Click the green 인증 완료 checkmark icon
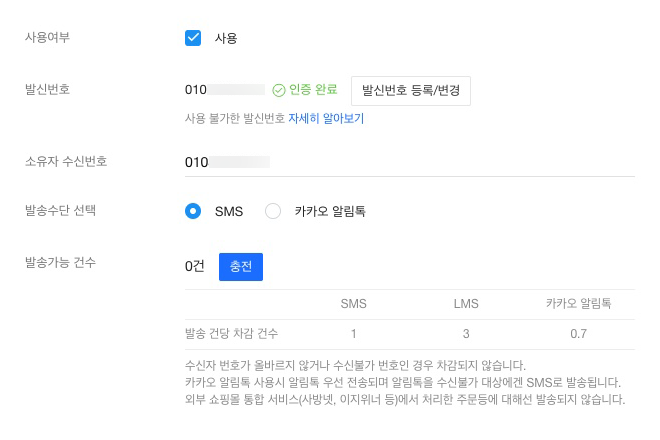 pyautogui.click(x=279, y=89)
